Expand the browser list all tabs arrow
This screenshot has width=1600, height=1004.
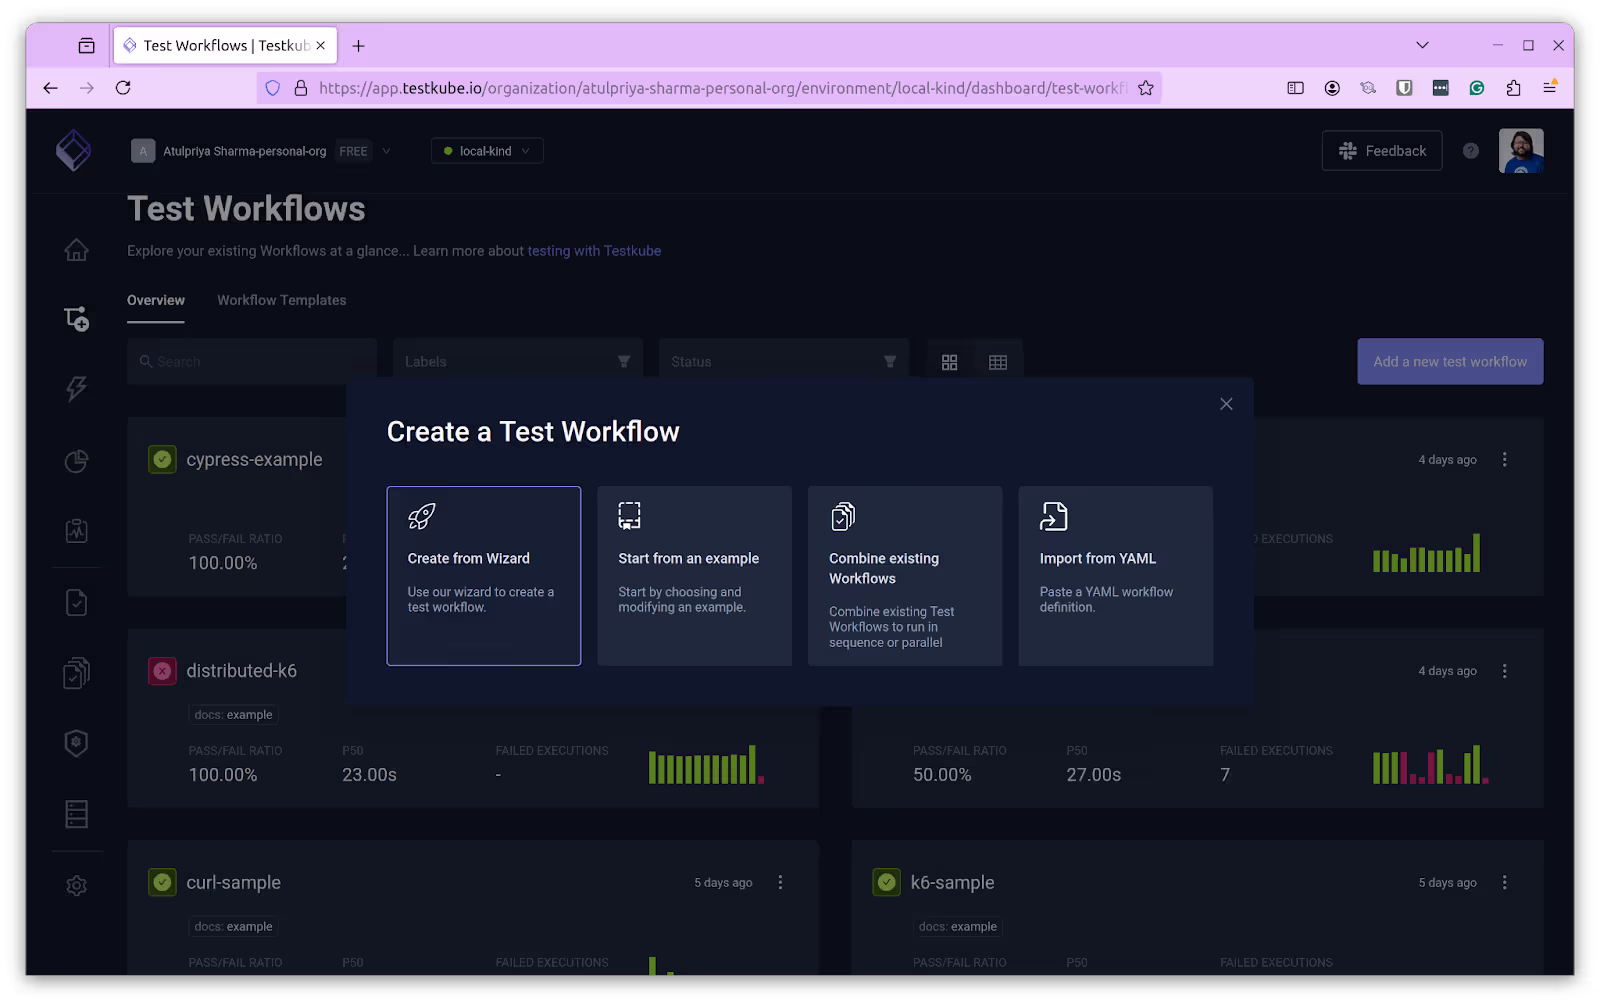[x=1422, y=45]
